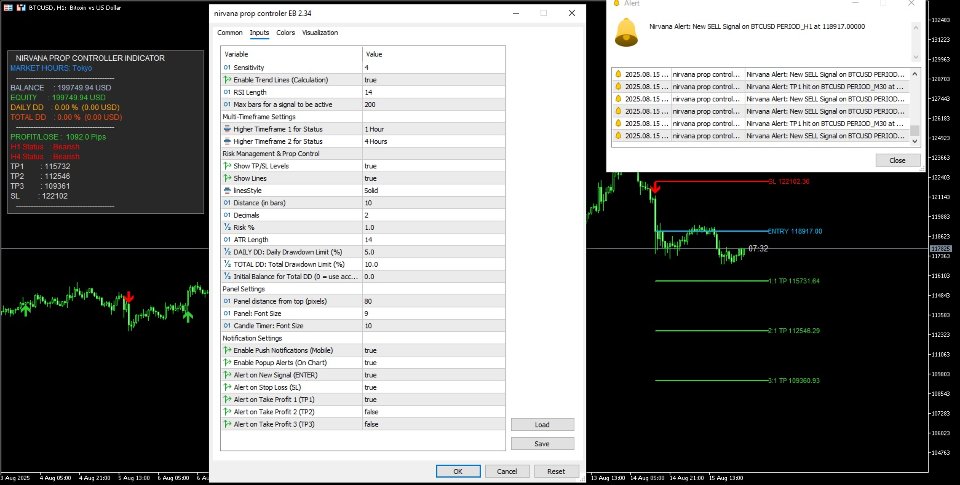Click the integer icon beside Sensitivity
Image resolution: width=960 pixels, height=485 pixels.
(227, 67)
